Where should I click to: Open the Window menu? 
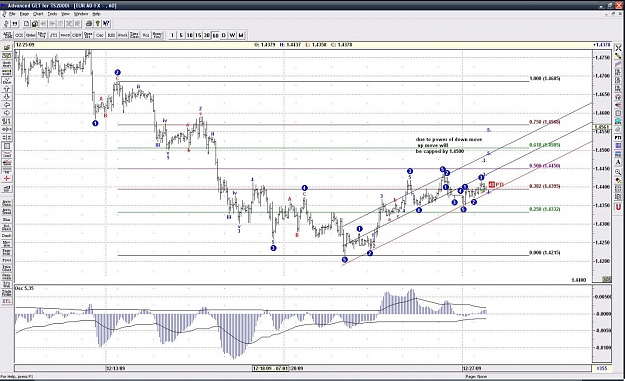81,14
